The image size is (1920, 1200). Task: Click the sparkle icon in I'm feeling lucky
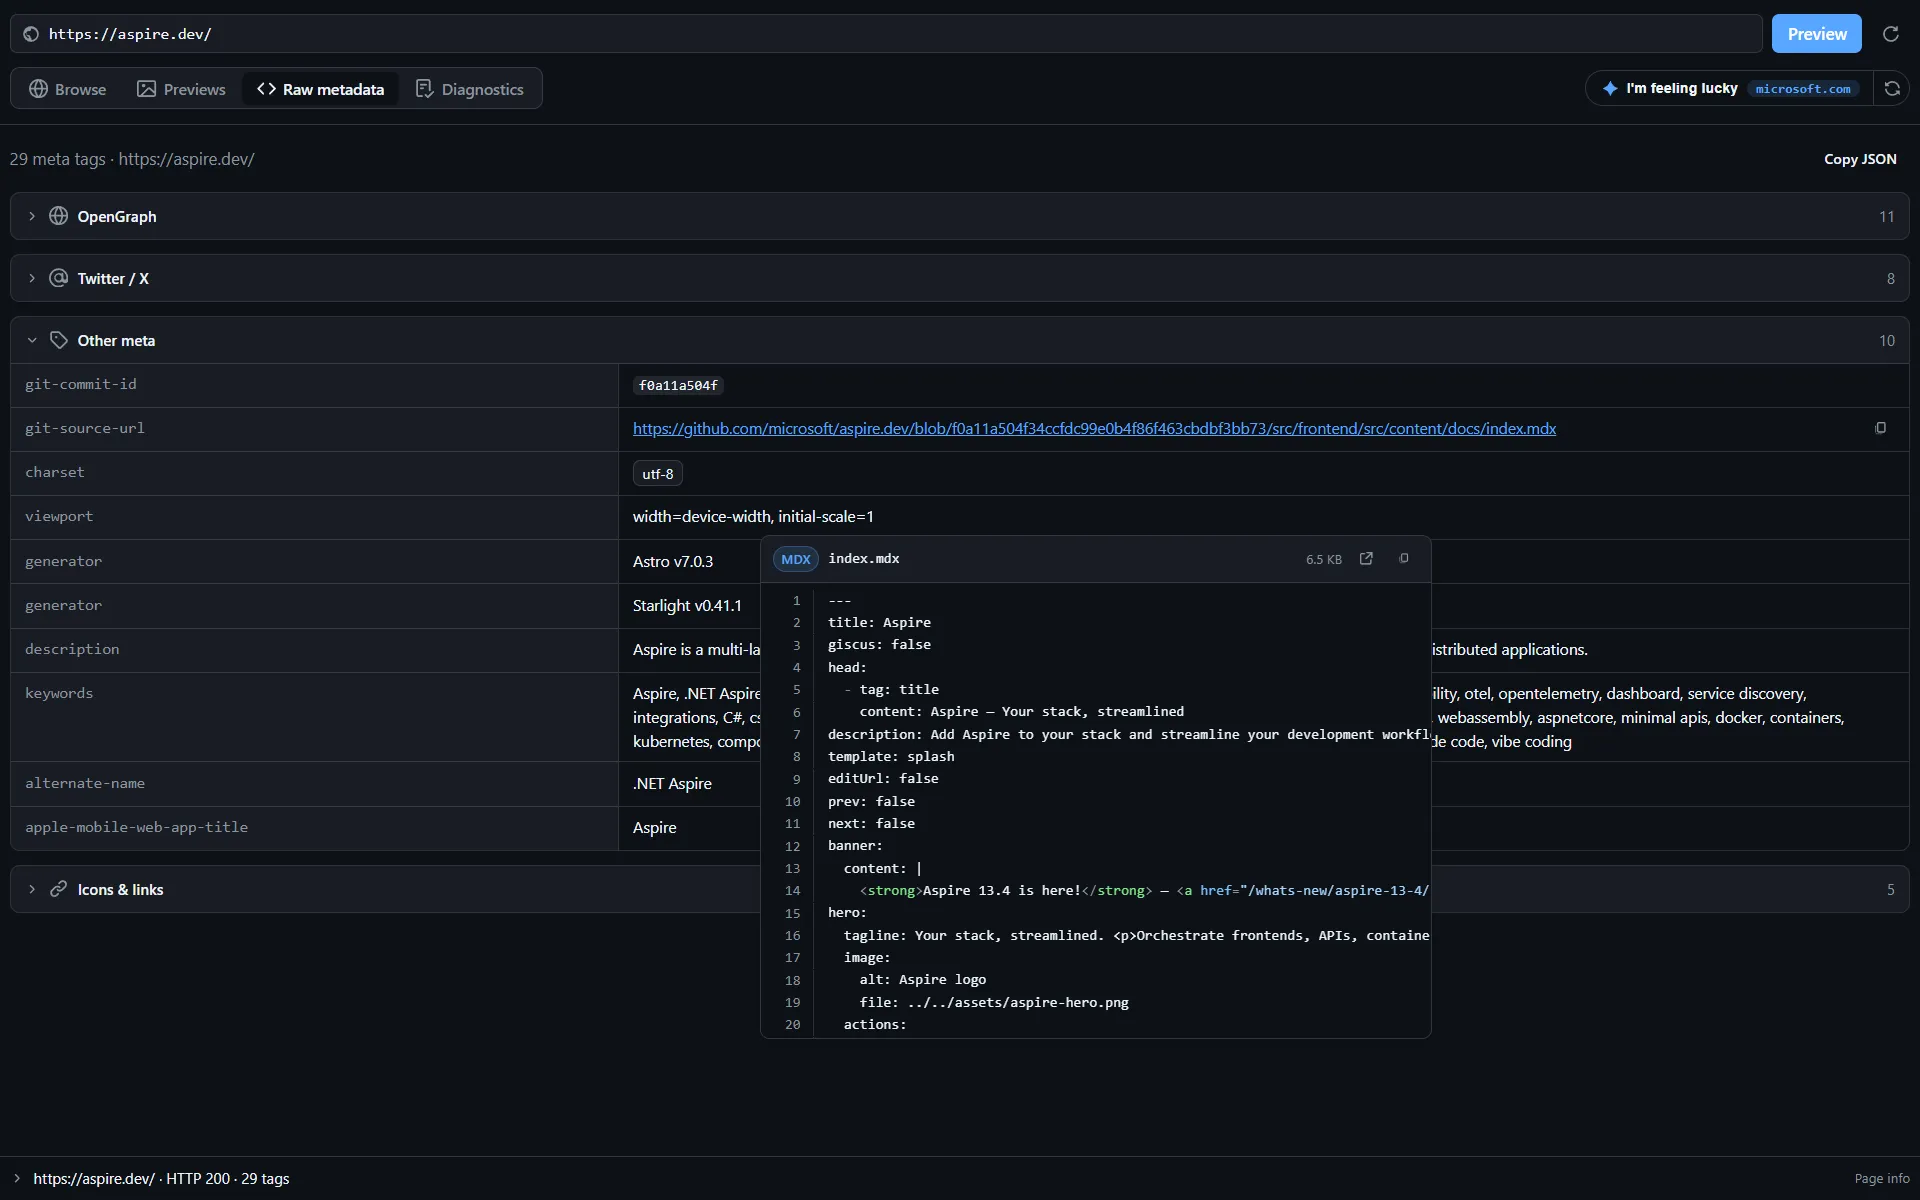click(1609, 88)
